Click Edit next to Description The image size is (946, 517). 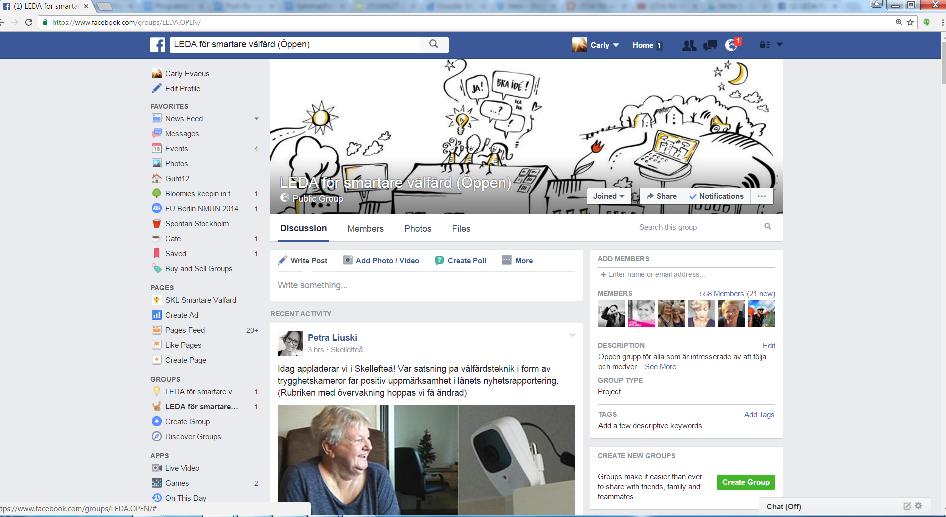click(x=769, y=346)
